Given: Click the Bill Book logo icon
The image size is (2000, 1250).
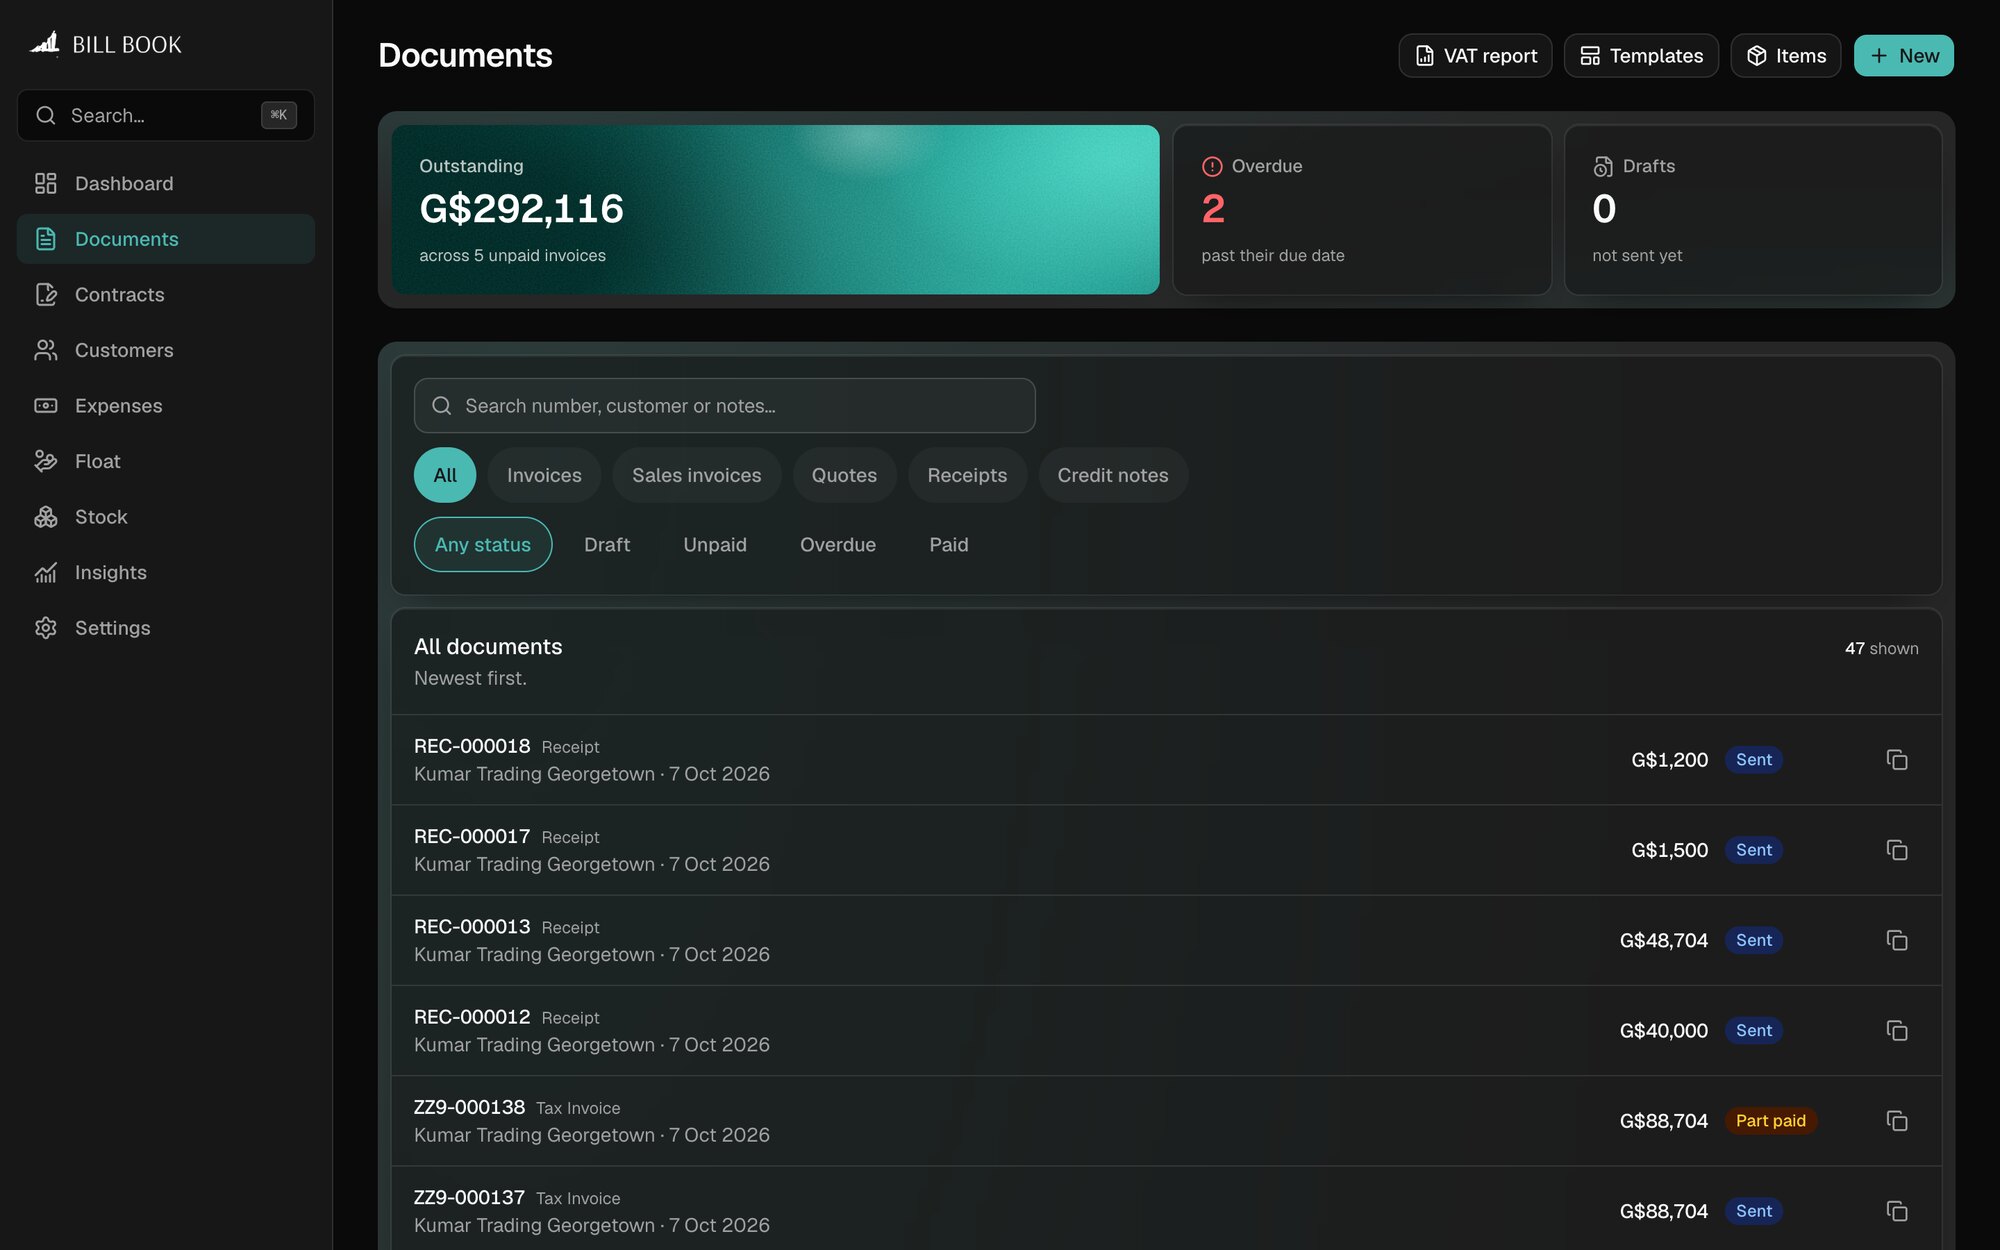Looking at the screenshot, I should (x=45, y=44).
